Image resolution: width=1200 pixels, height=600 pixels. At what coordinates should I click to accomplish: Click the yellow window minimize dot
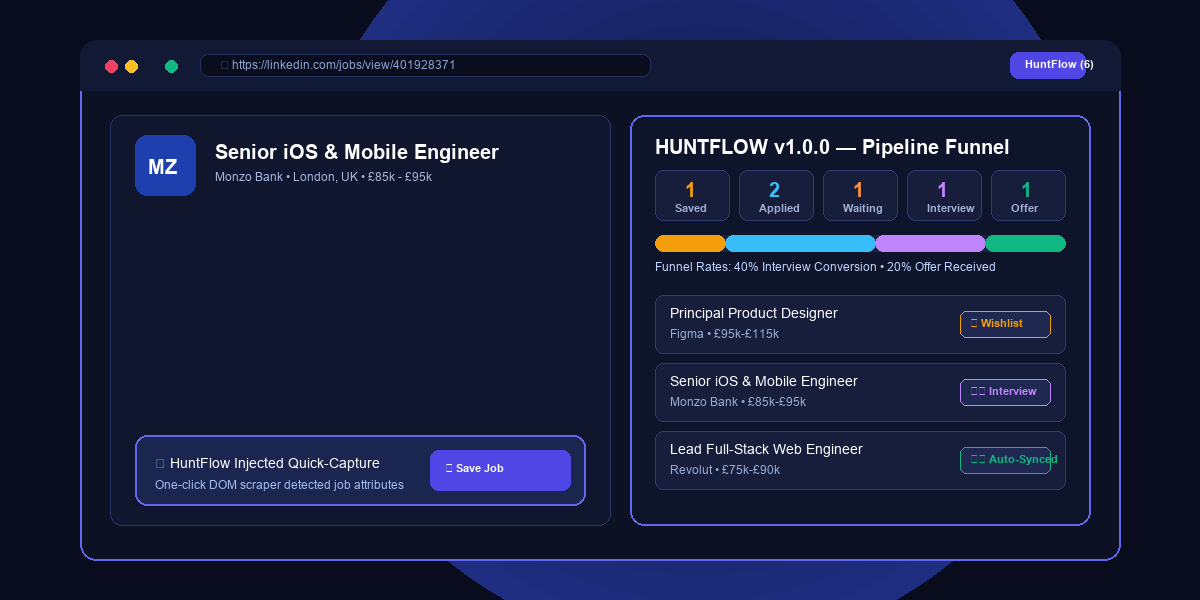(131, 66)
